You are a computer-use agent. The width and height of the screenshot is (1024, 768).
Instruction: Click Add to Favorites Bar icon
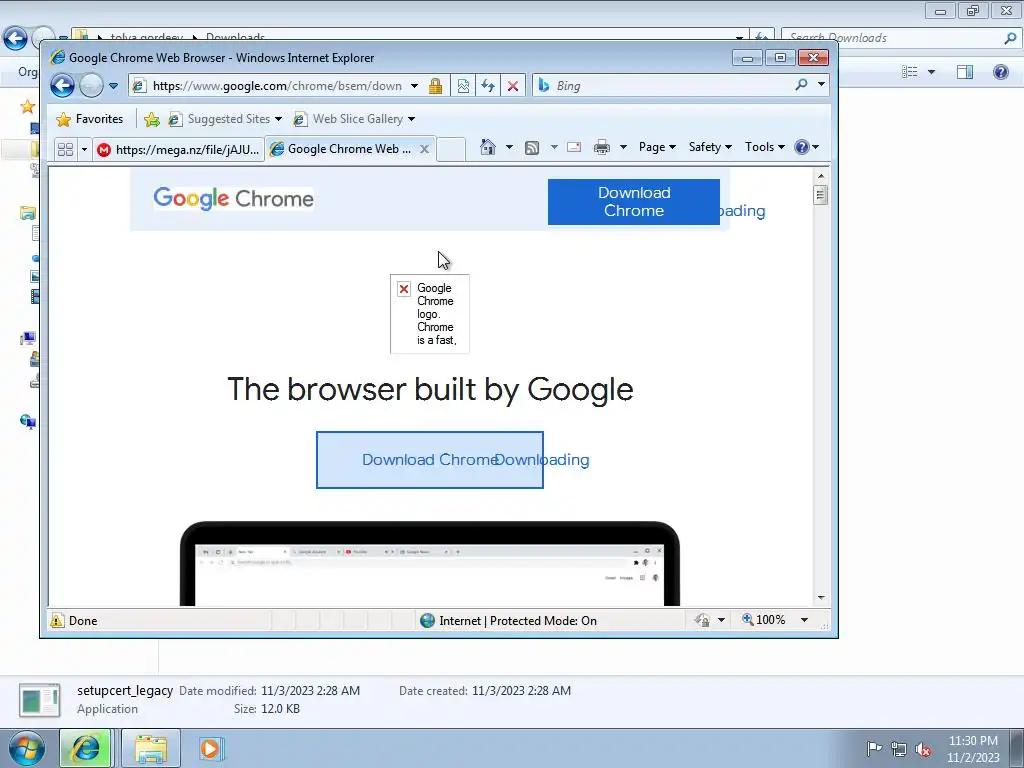click(152, 119)
